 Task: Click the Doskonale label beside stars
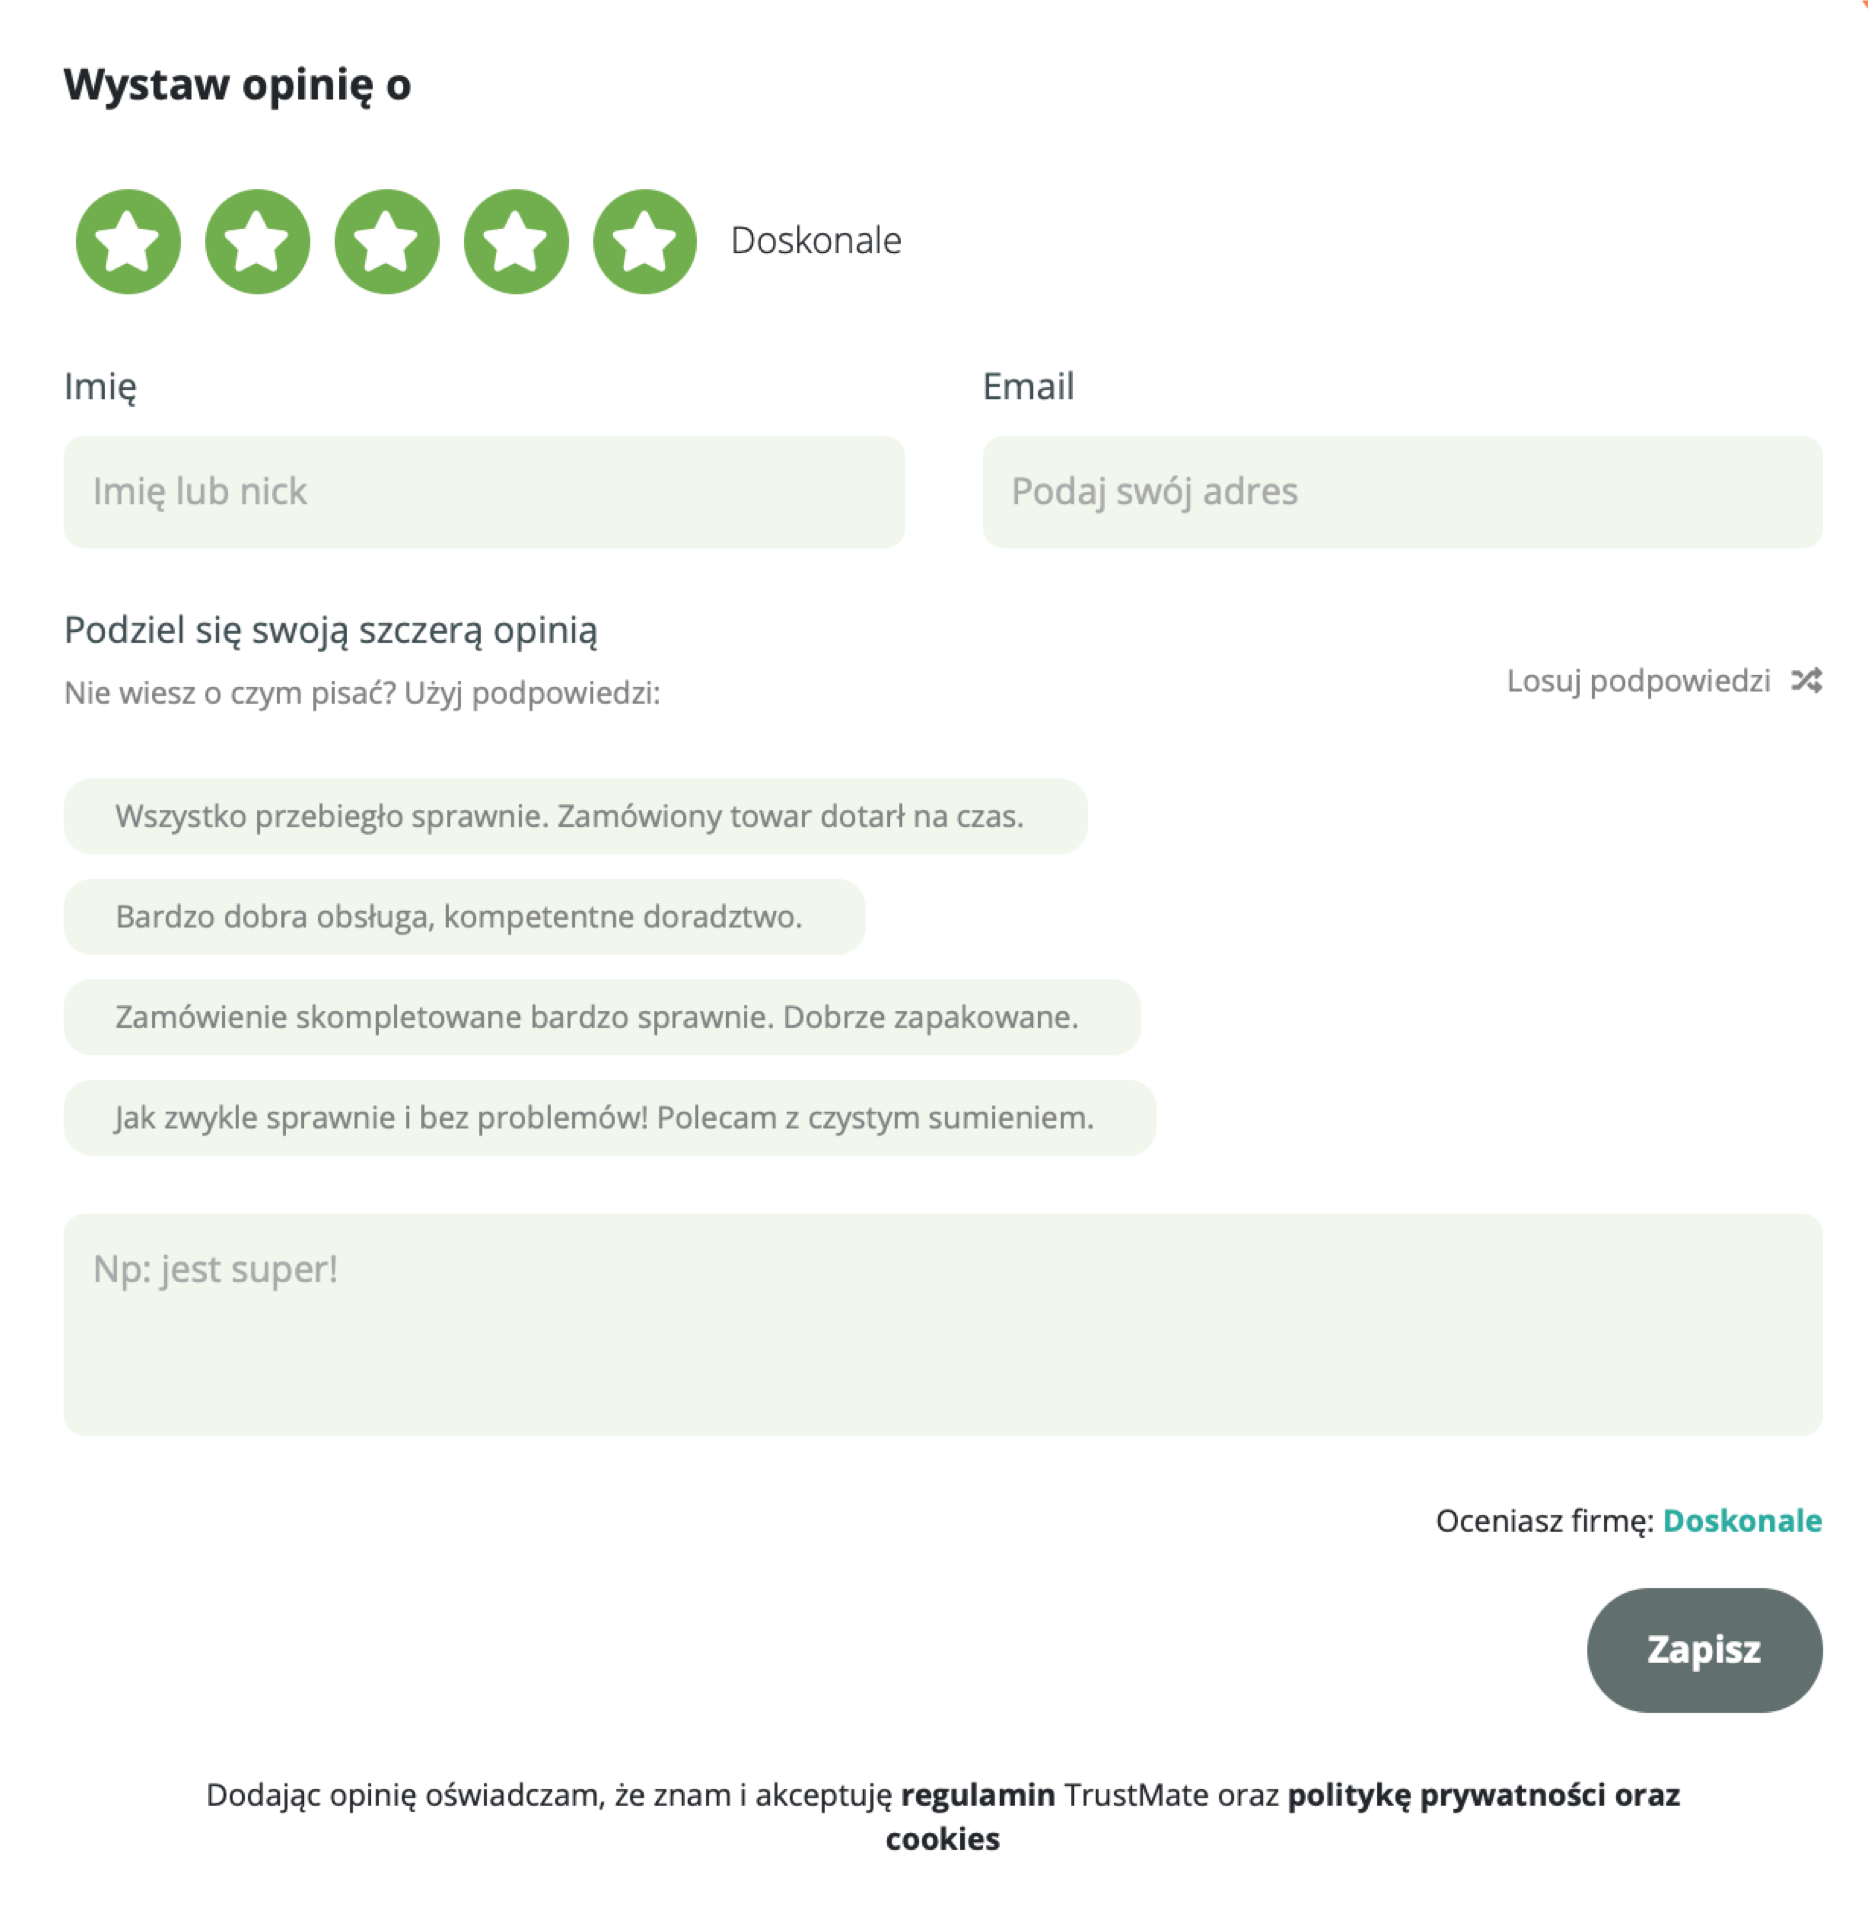[816, 241]
